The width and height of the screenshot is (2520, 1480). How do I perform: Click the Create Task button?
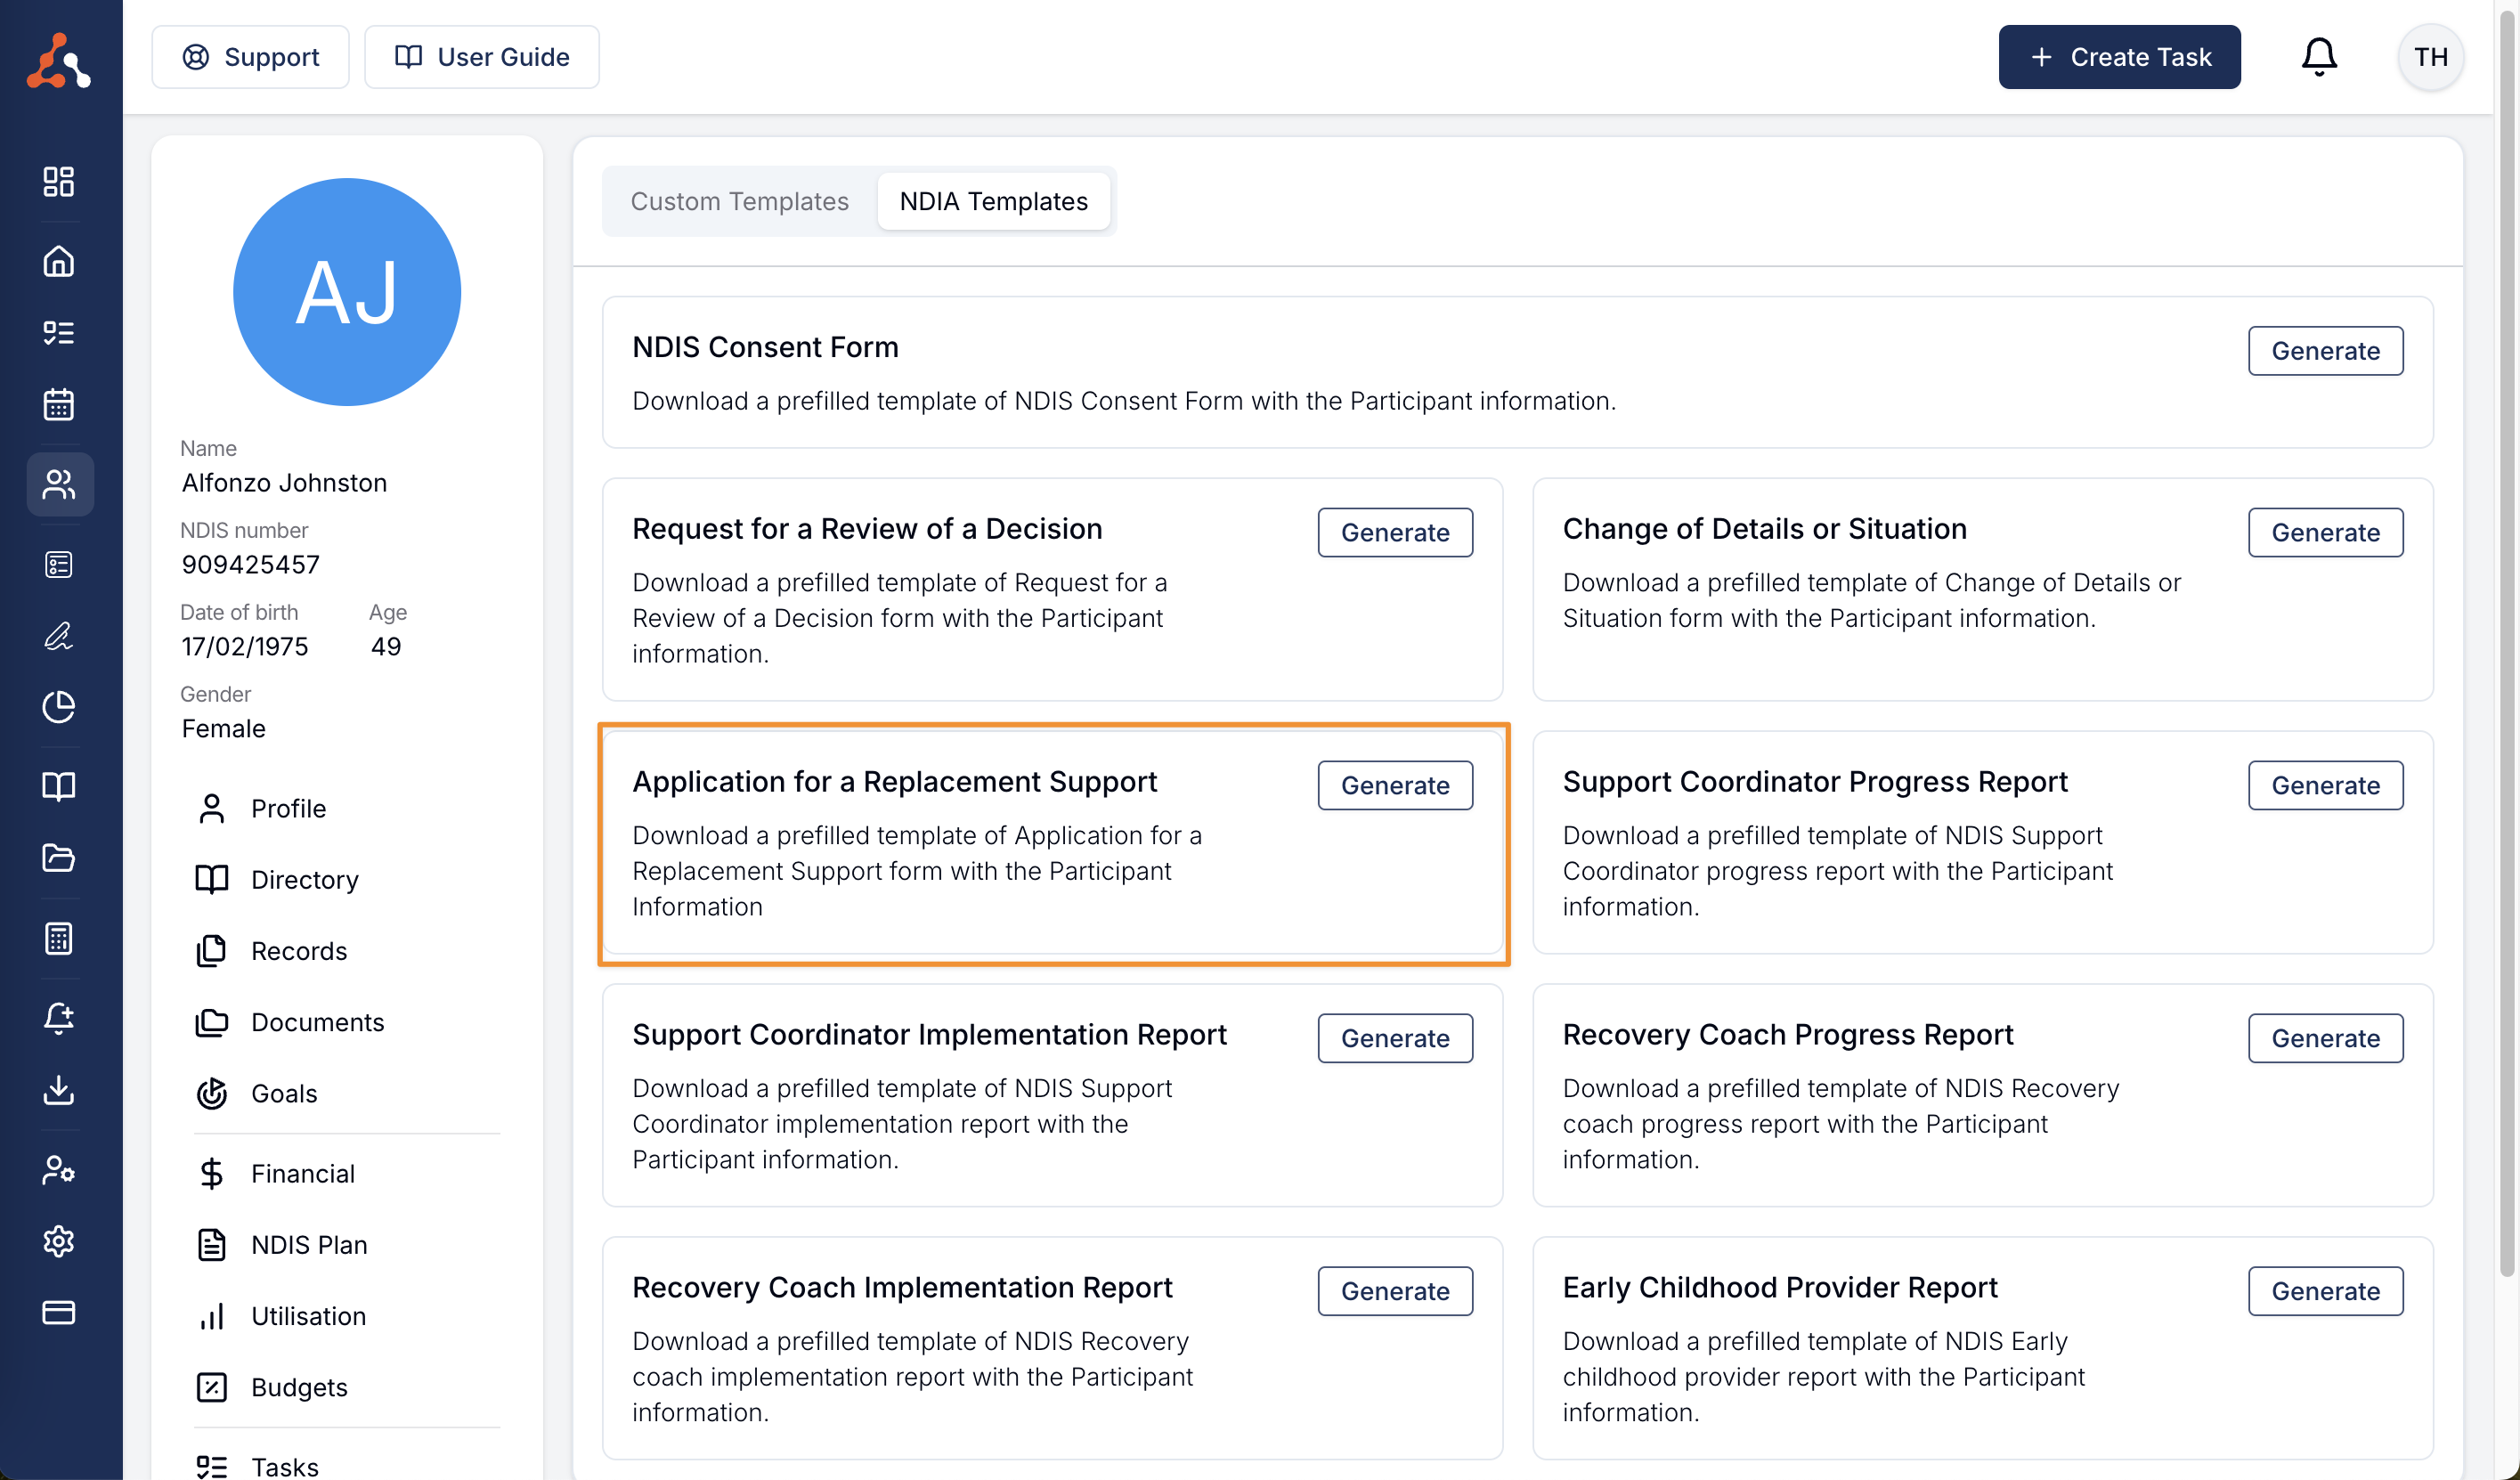click(x=2119, y=57)
